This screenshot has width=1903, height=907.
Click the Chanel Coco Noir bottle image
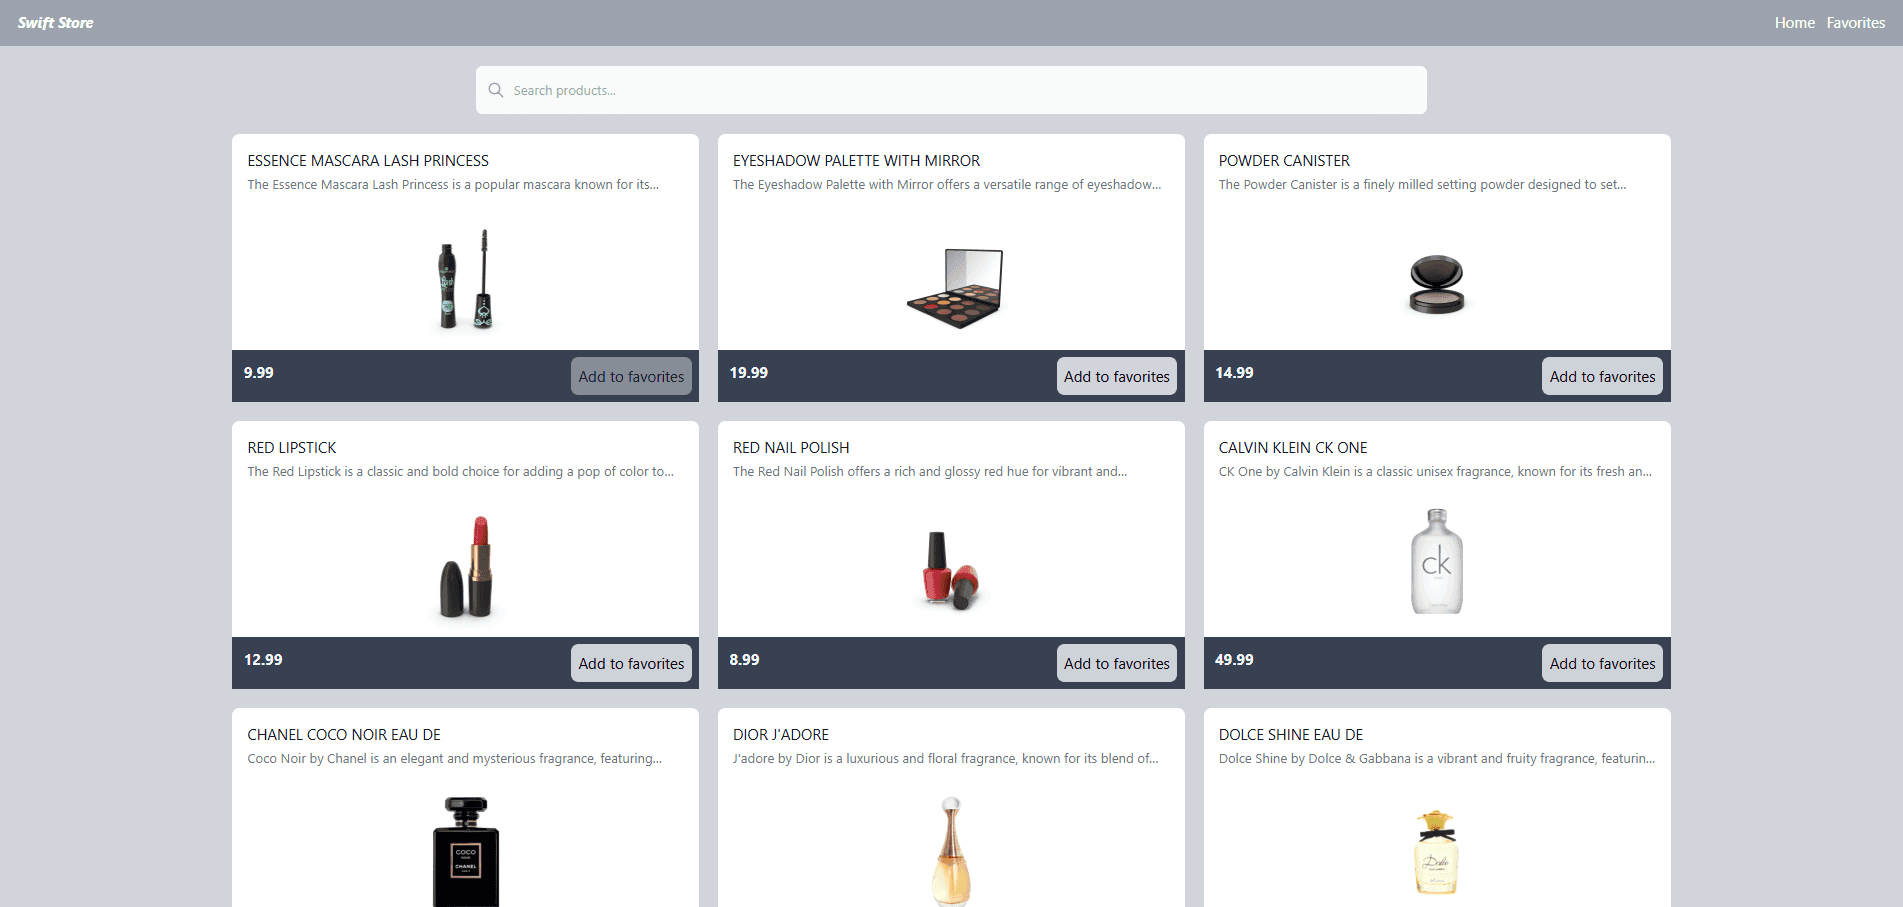point(466,852)
